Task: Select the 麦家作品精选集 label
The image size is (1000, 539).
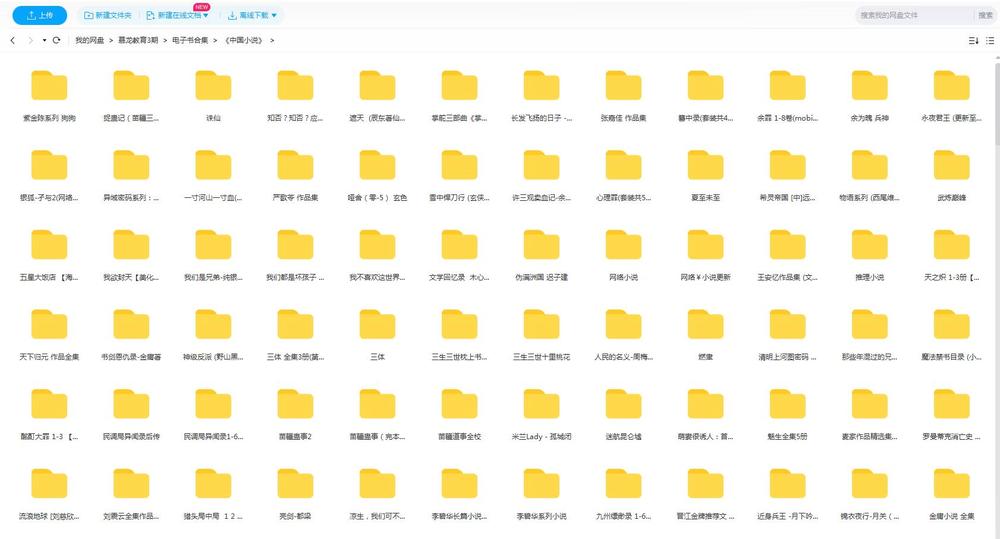Action: point(869,437)
